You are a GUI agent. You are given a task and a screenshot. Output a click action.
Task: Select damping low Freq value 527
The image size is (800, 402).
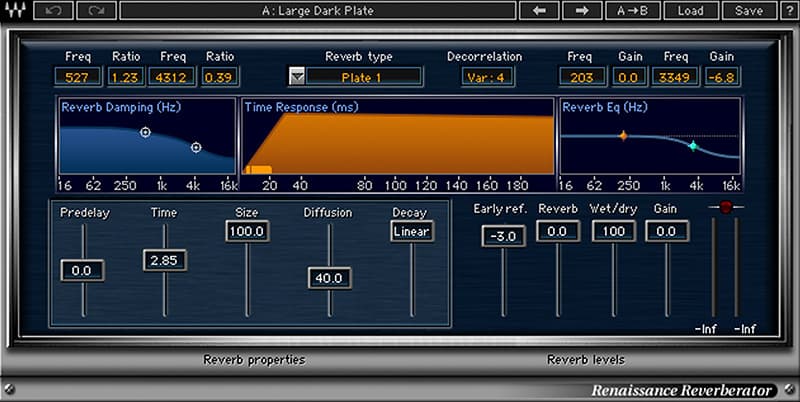pyautogui.click(x=77, y=77)
